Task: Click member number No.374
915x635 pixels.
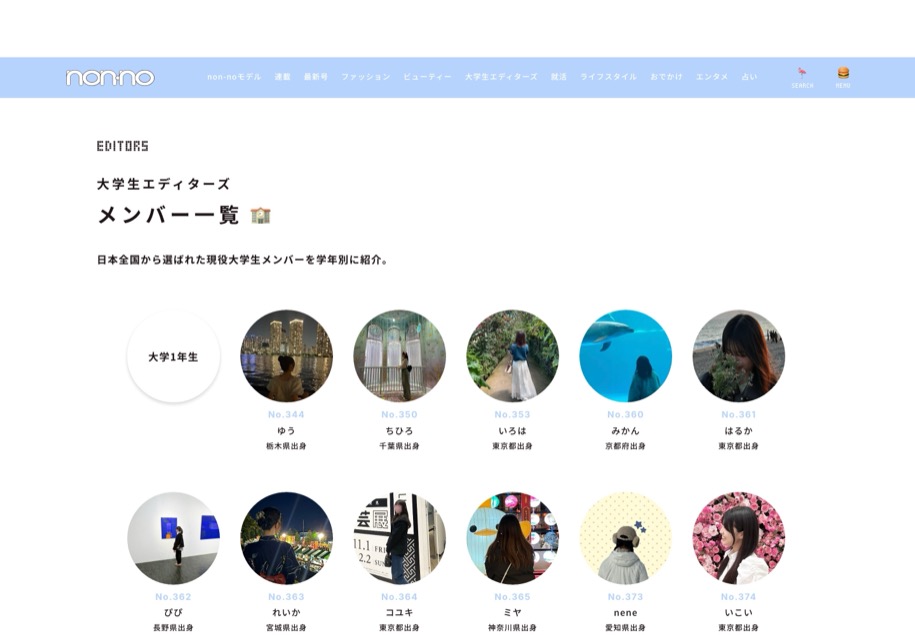Action: coord(739,596)
